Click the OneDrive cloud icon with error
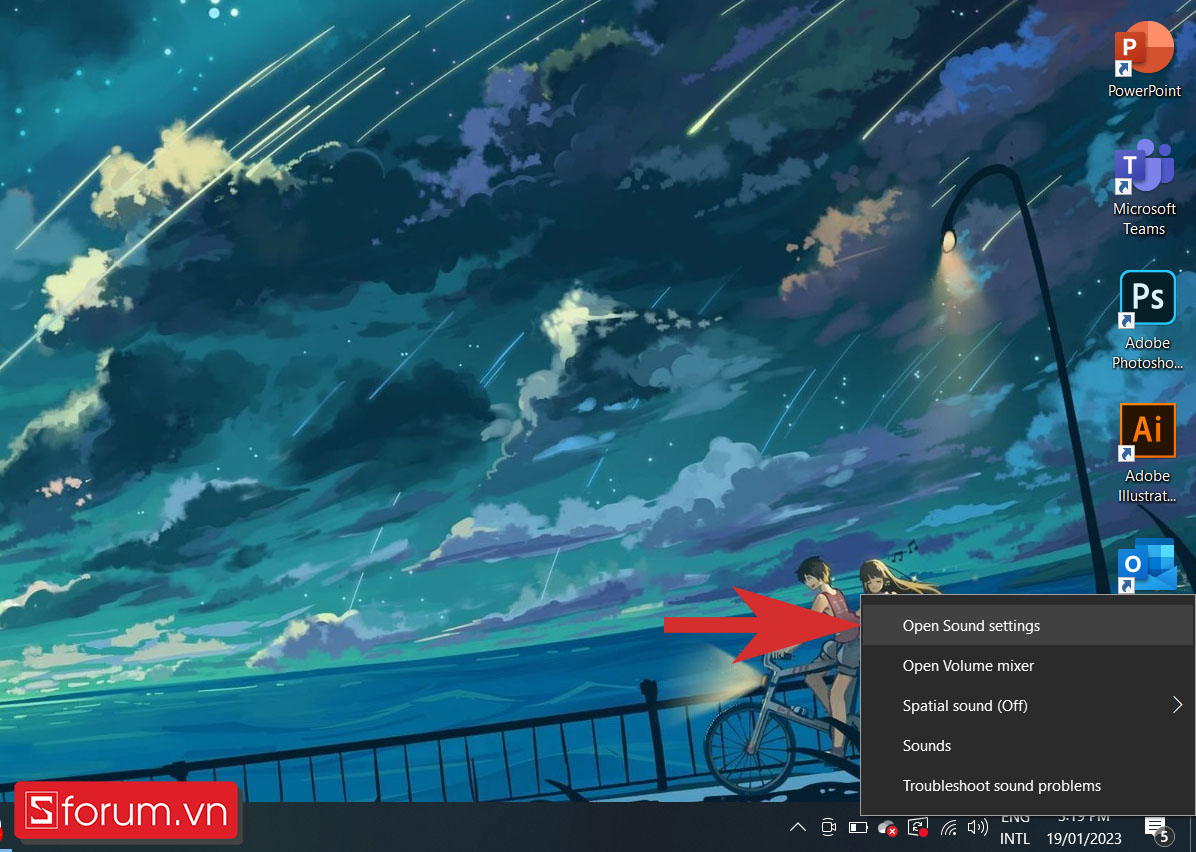The image size is (1196, 852). click(x=887, y=828)
